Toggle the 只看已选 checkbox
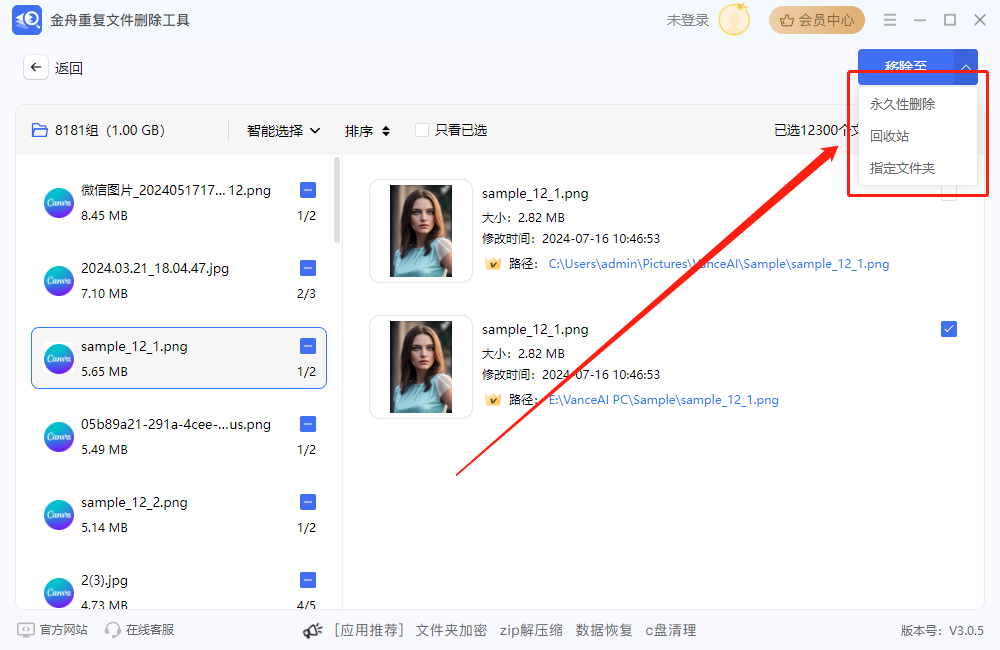This screenshot has height=650, width=1000. coord(422,130)
